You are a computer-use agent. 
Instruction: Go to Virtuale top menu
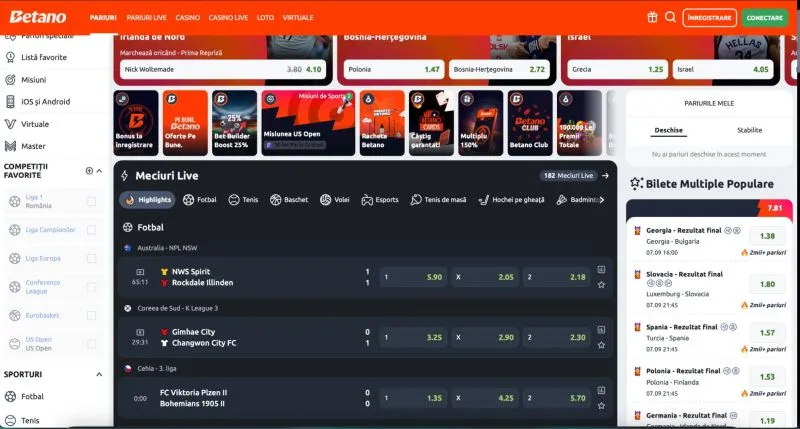pyautogui.click(x=298, y=17)
